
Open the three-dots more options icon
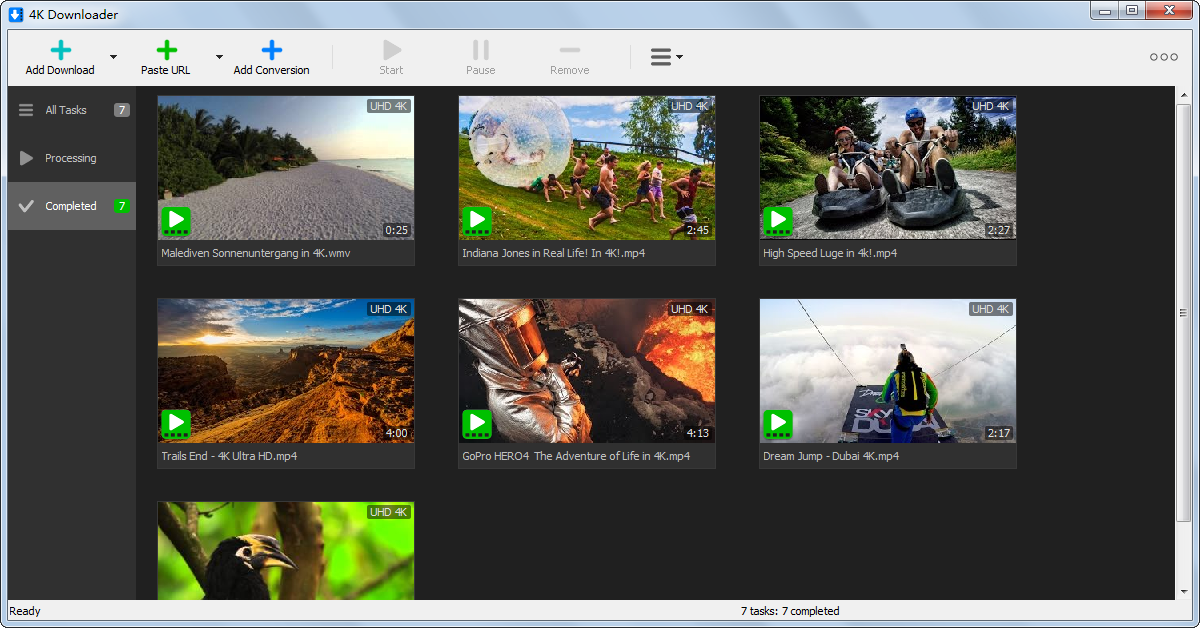coord(1164,57)
